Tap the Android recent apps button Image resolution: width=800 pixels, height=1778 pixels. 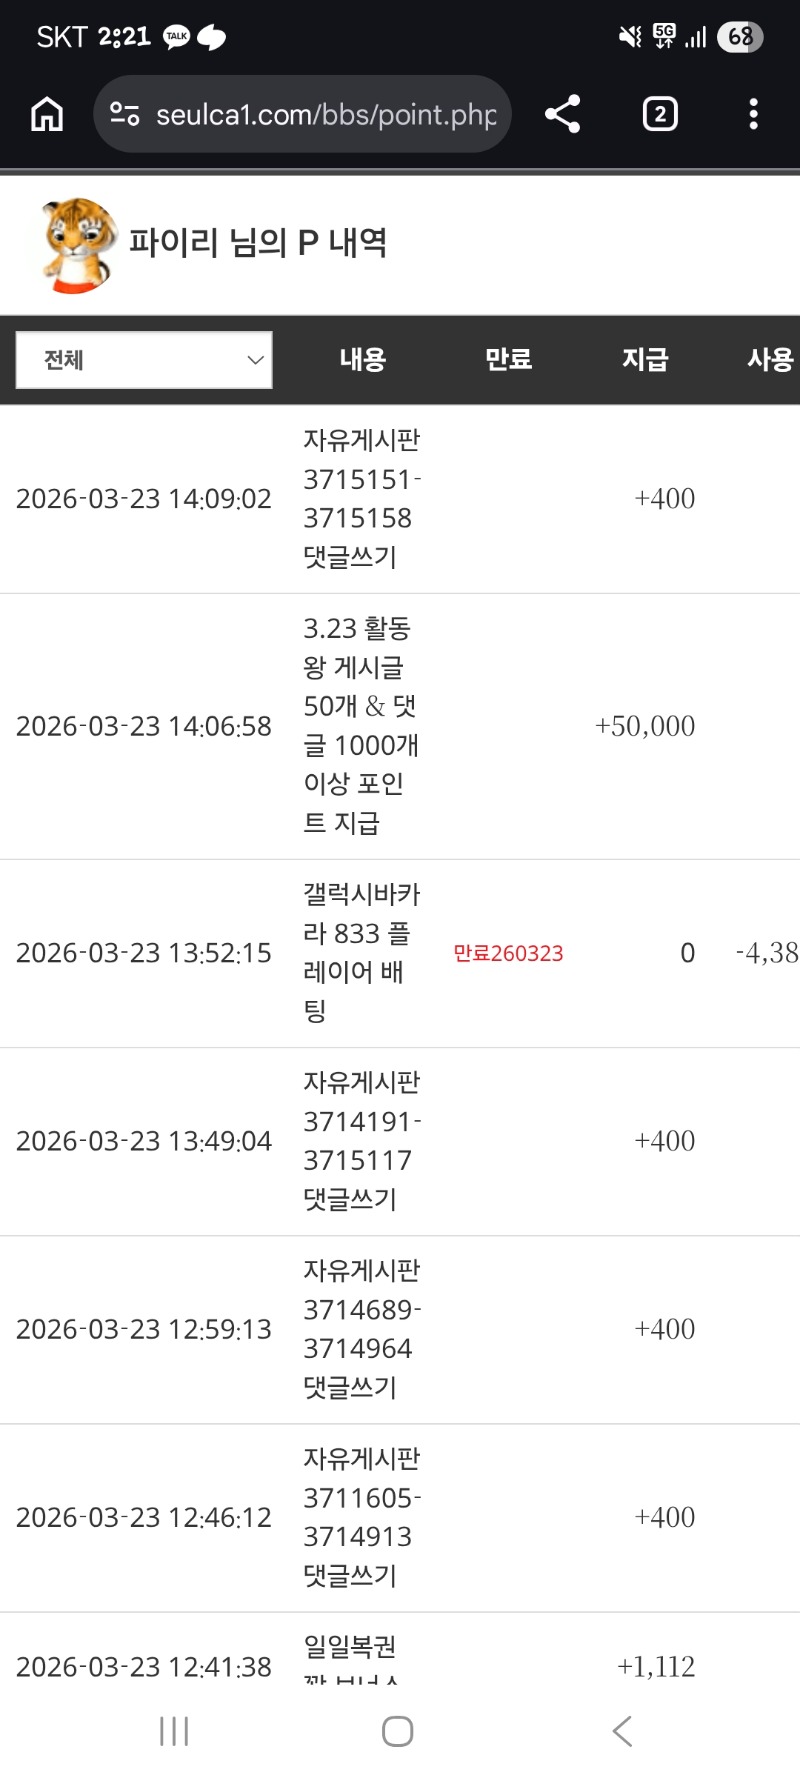point(174,1731)
